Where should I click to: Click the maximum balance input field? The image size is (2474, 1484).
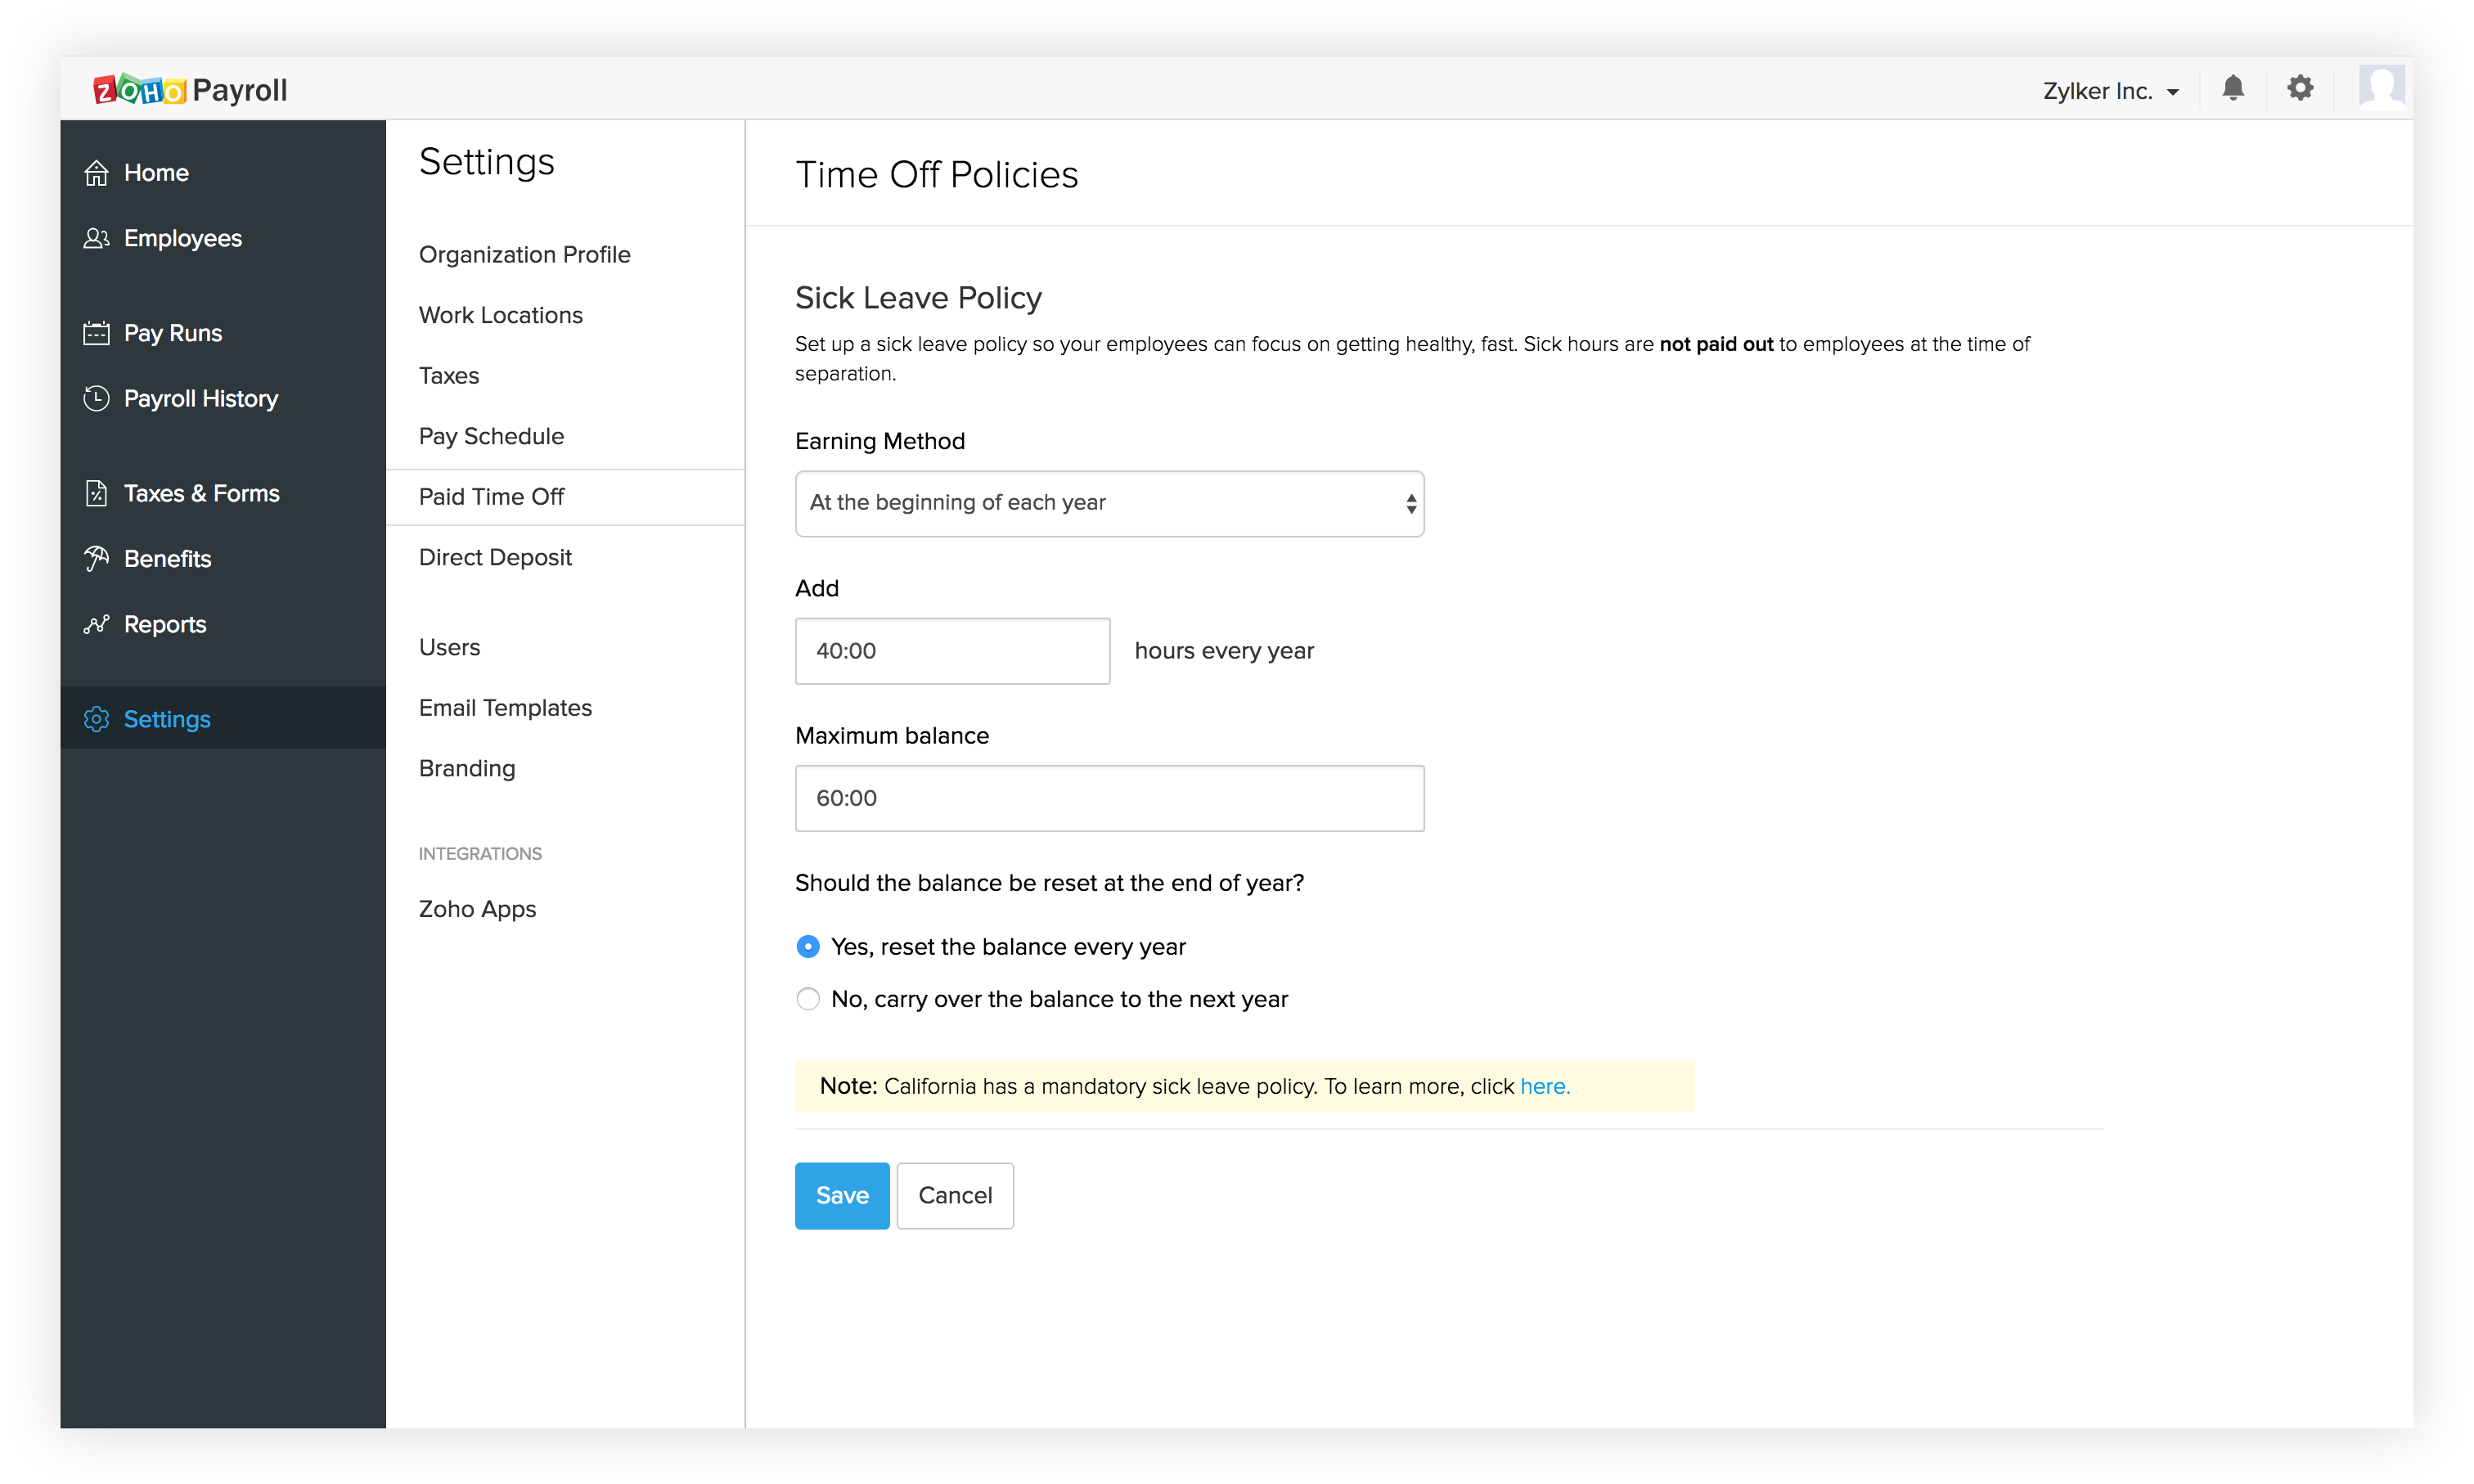tap(1109, 797)
